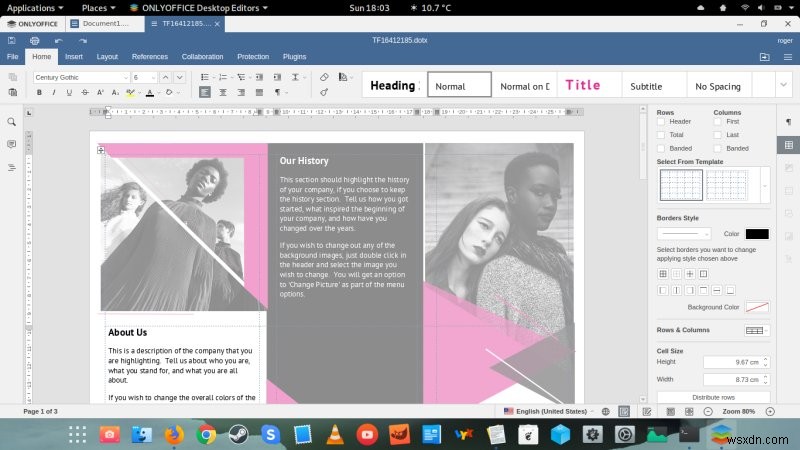Toggle underline formatting
800x450 pixels.
click(x=69, y=92)
